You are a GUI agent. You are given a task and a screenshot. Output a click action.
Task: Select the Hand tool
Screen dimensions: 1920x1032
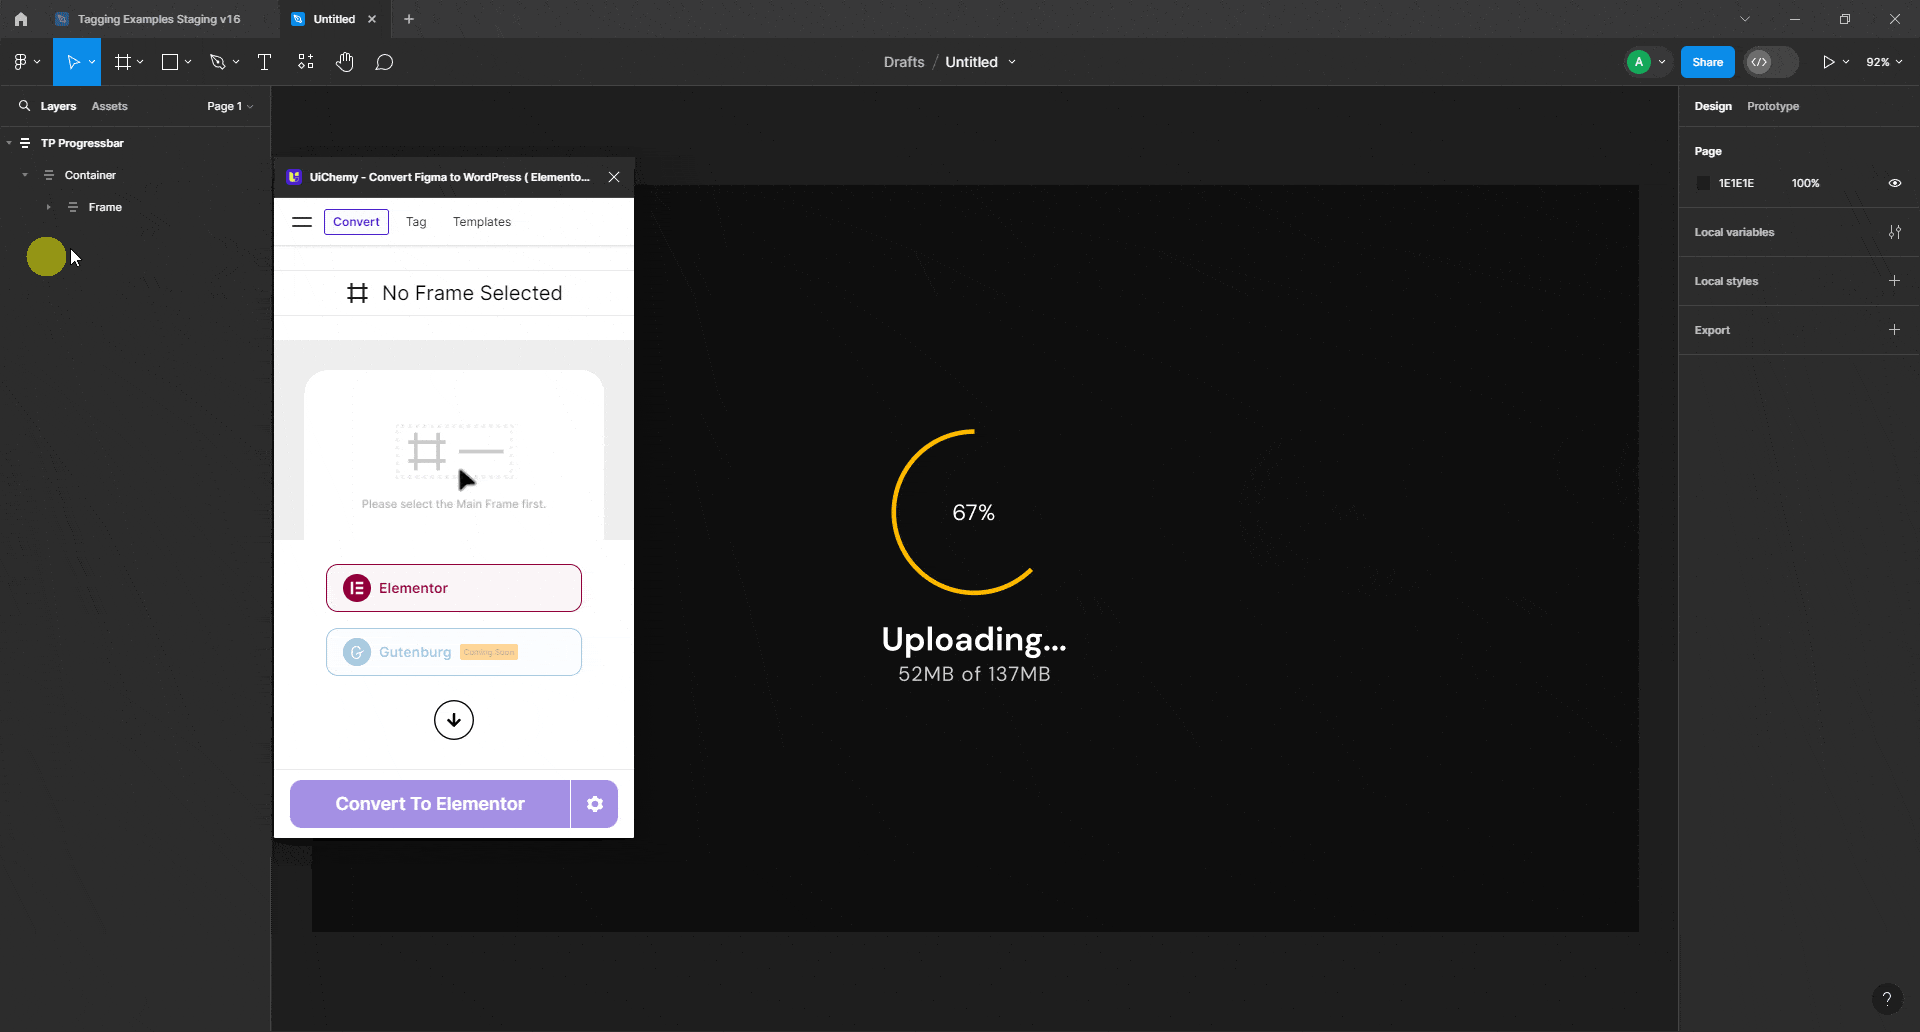345,61
